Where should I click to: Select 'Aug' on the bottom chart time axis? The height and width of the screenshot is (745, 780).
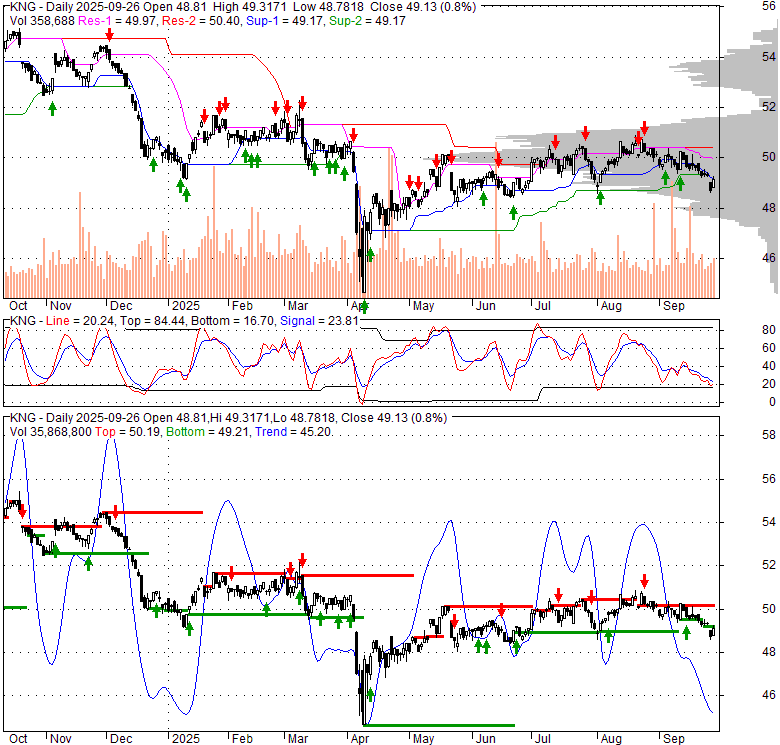[x=611, y=739]
